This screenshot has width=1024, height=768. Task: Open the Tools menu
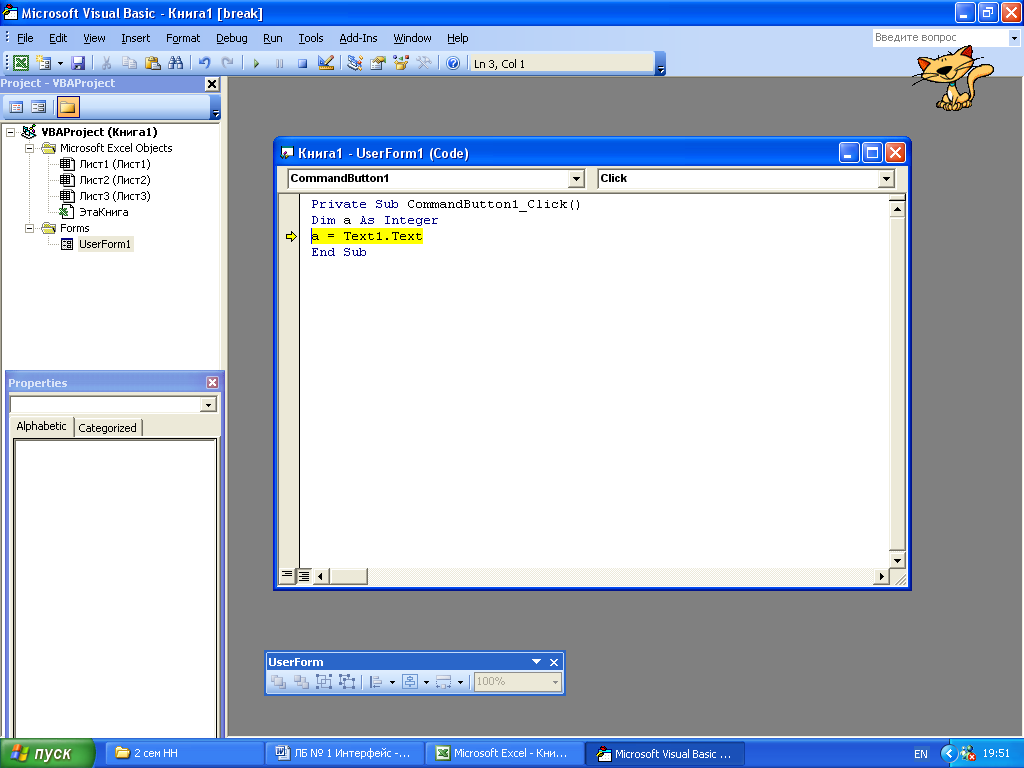point(311,38)
